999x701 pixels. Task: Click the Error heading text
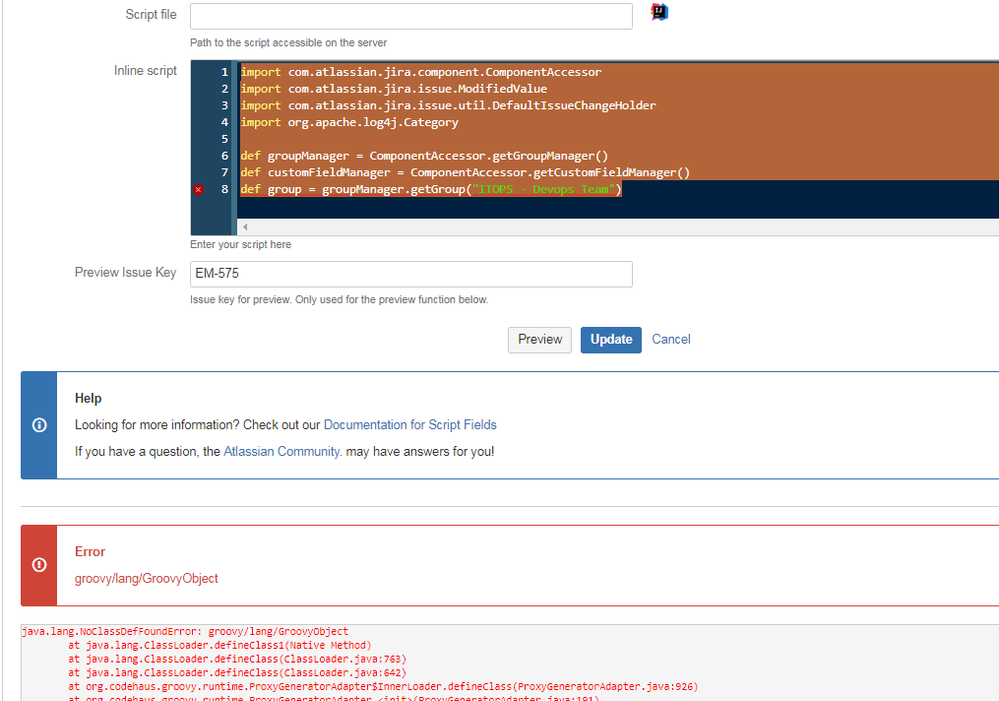(90, 552)
